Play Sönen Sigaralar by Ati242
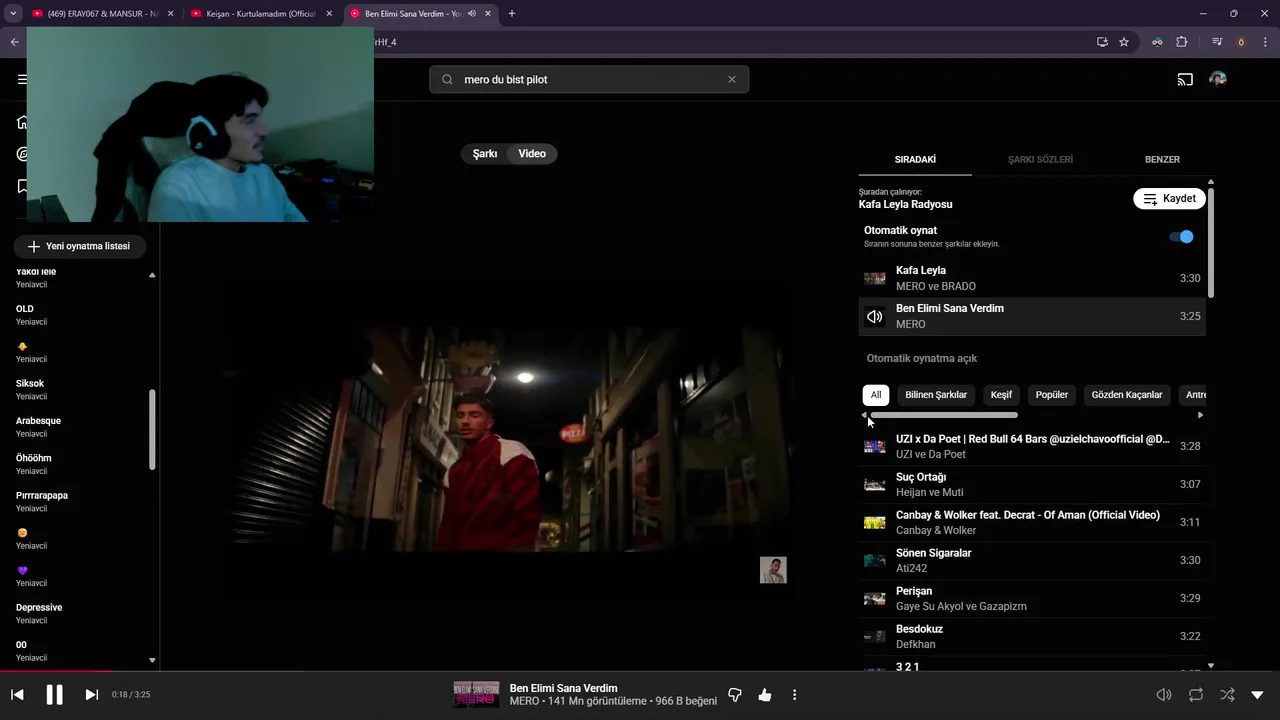The width and height of the screenshot is (1280, 720). click(1032, 560)
